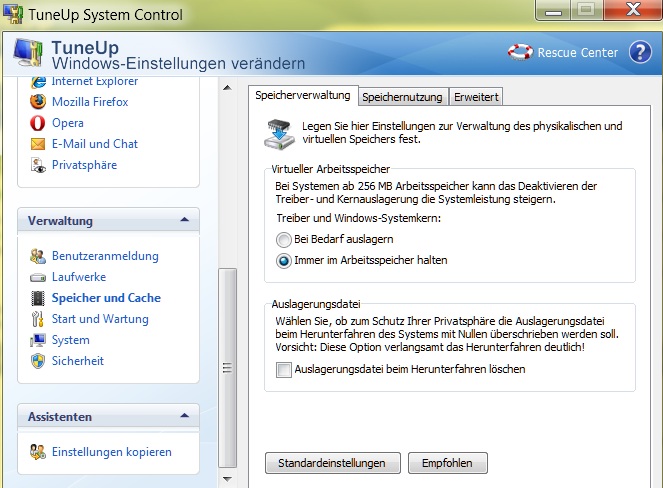
Task: Open the Laufwerke link
Action: 79,277
